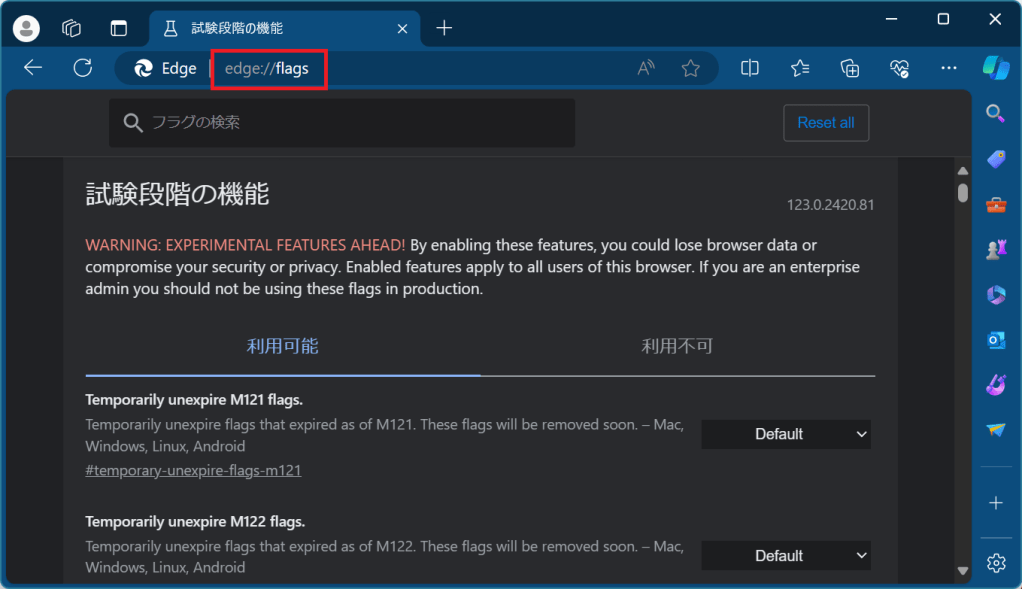This screenshot has width=1022, height=589.
Task: Open the Read Aloud icon
Action: (647, 68)
